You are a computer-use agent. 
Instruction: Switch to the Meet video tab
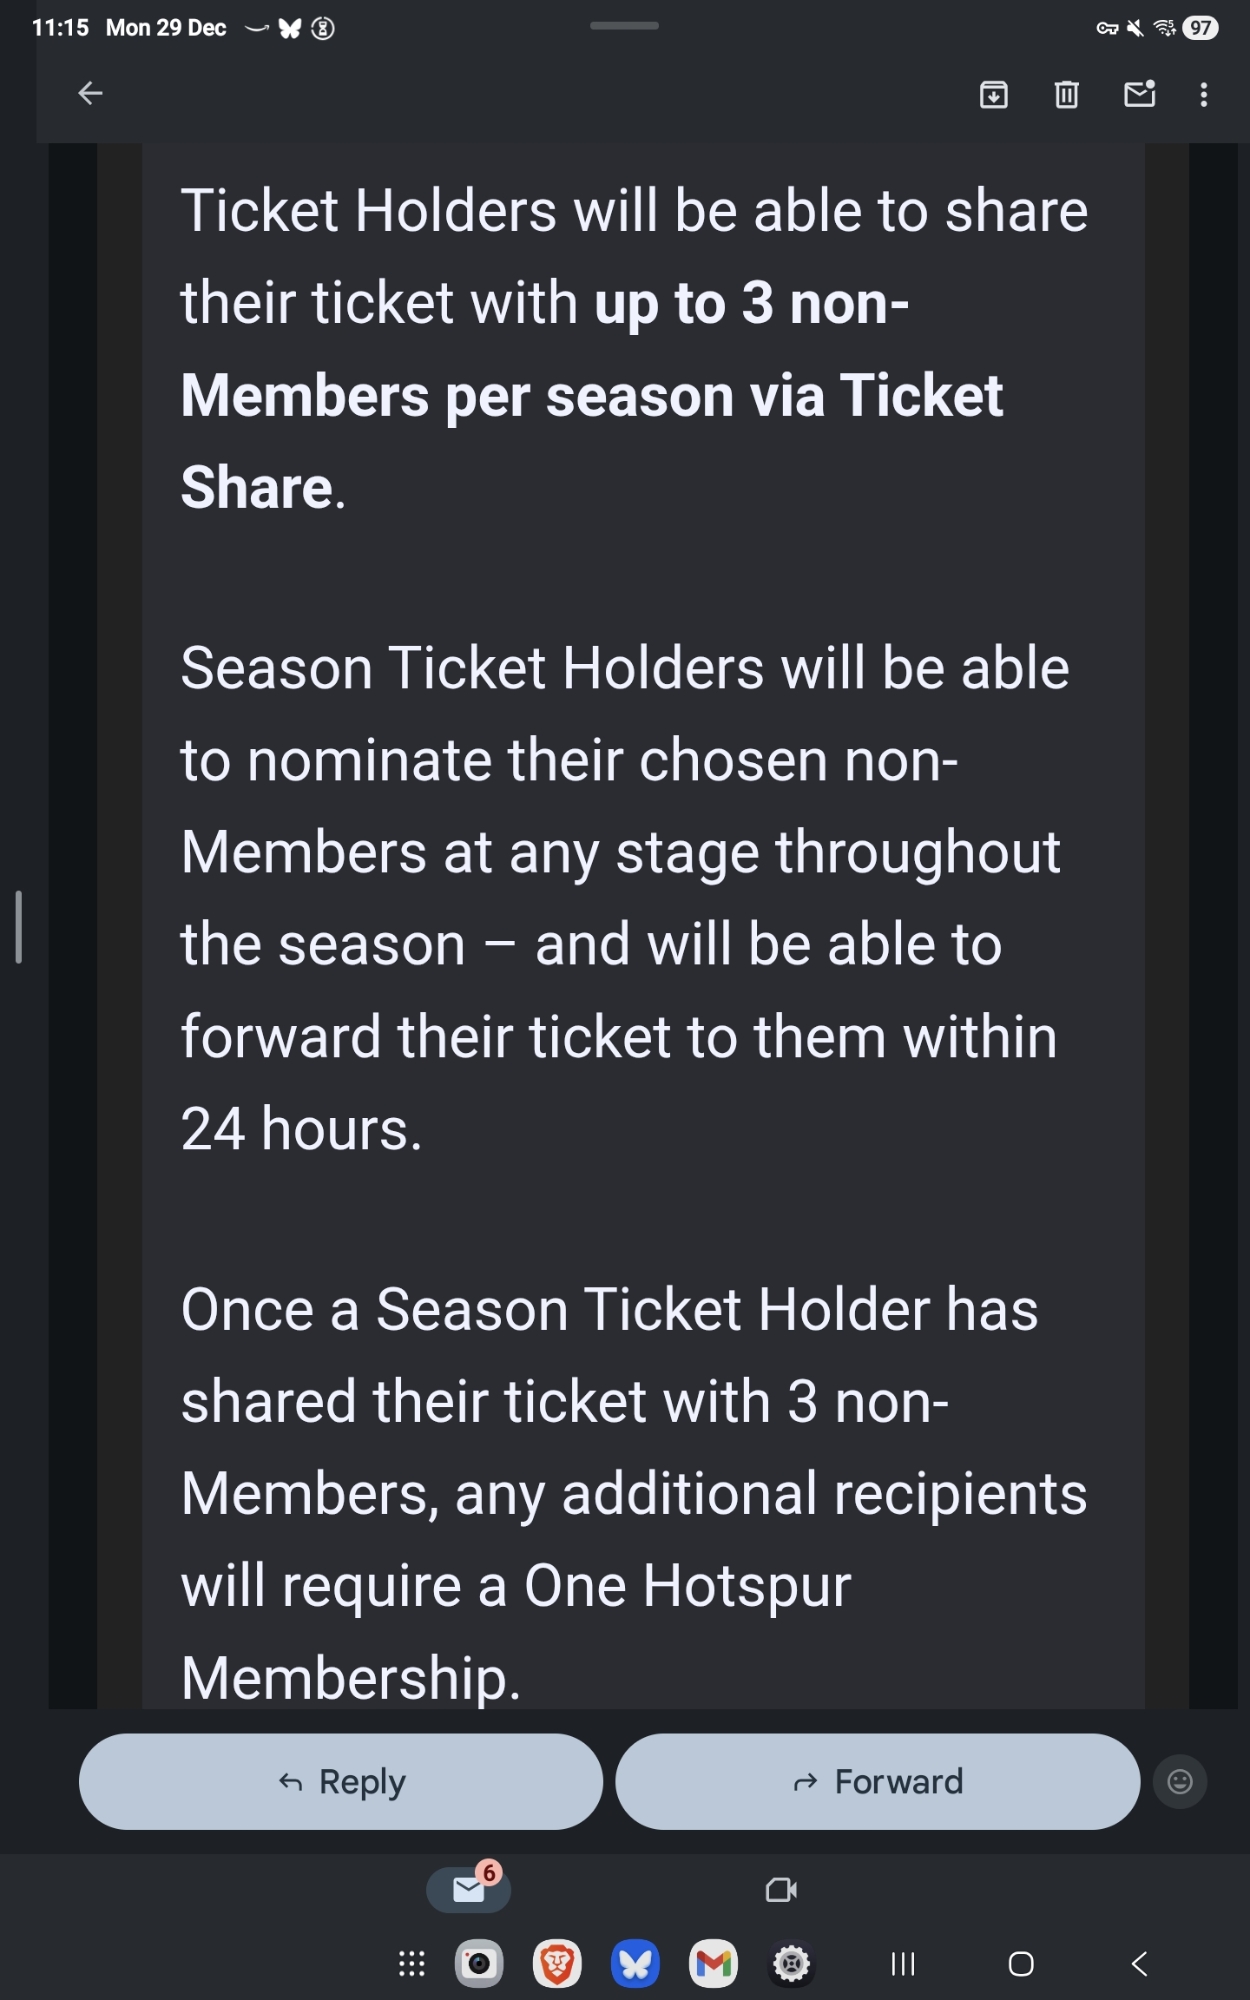[781, 1889]
